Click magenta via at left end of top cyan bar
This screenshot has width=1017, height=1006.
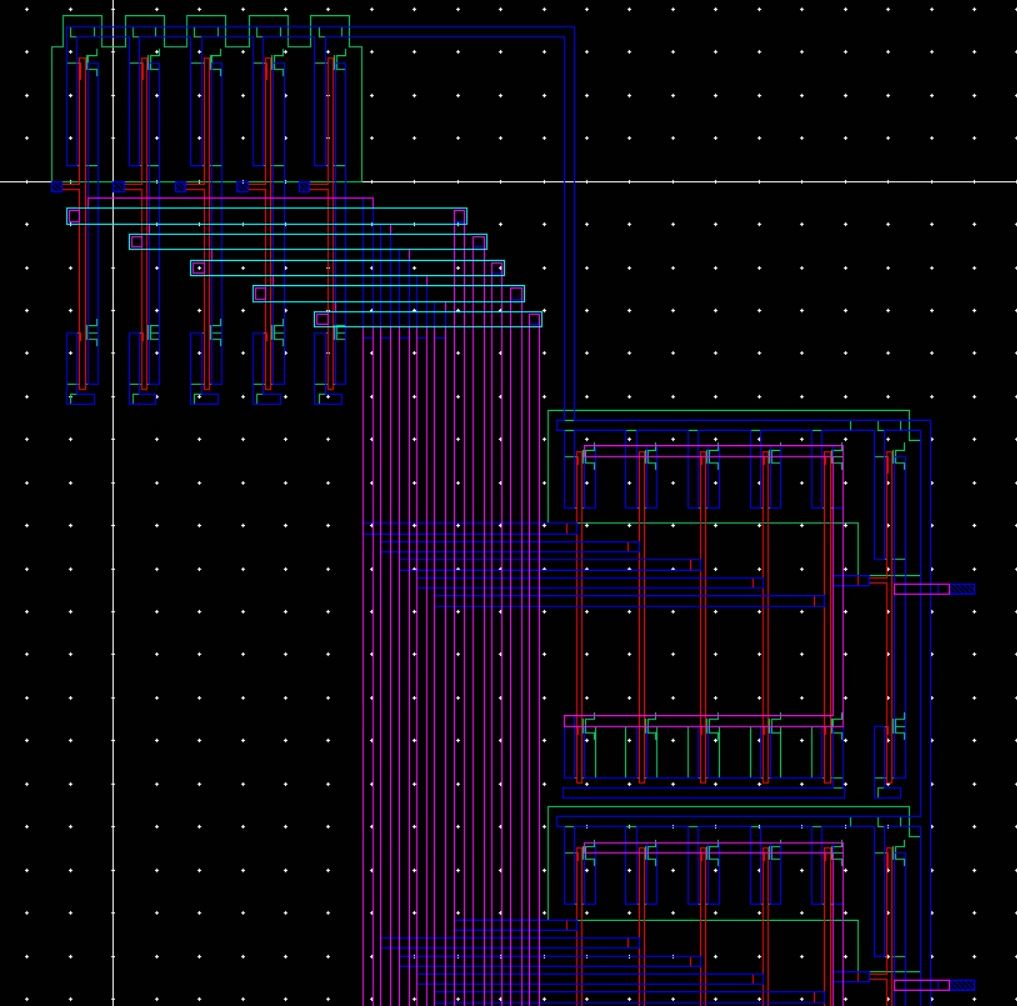point(74,216)
